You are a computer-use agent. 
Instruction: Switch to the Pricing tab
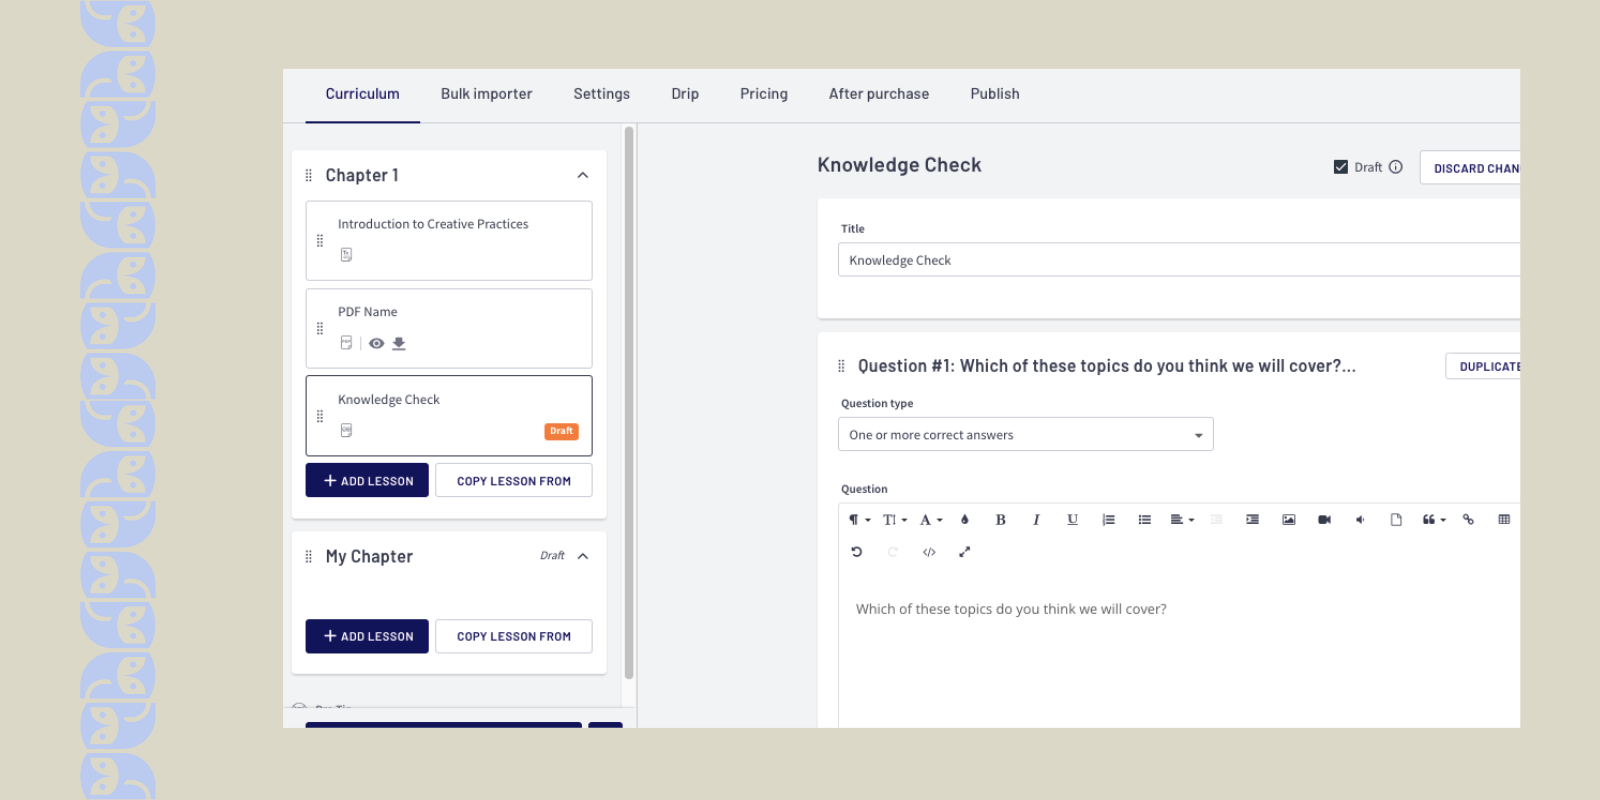(764, 94)
